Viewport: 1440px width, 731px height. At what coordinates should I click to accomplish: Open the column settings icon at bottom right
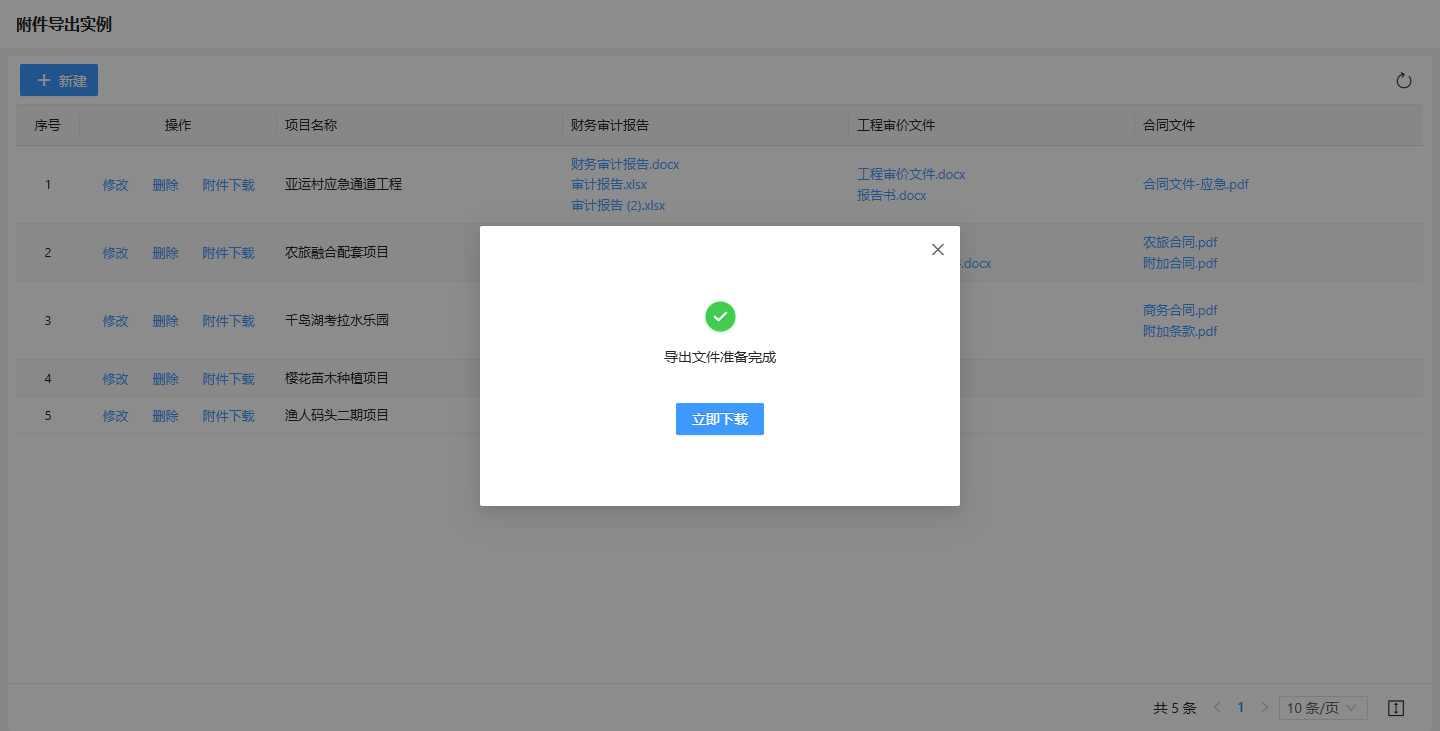[1396, 708]
